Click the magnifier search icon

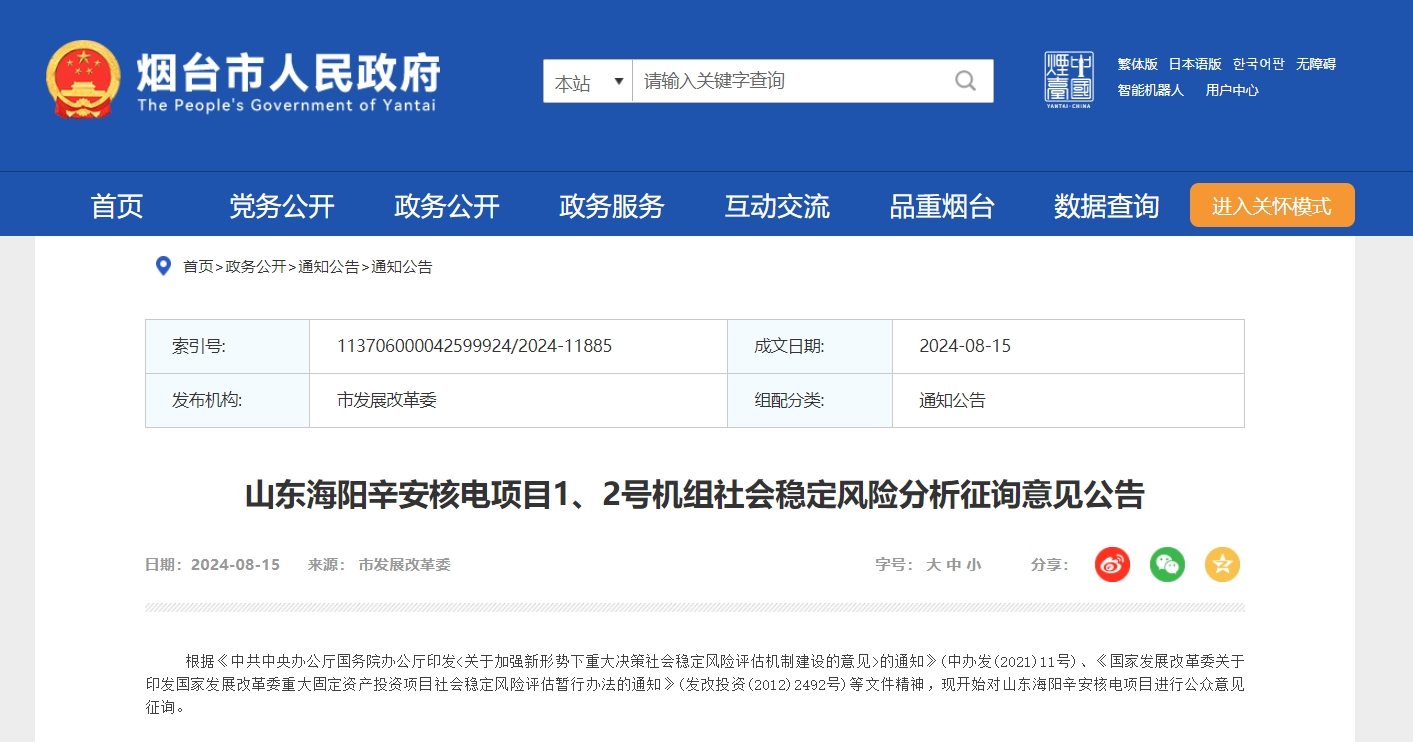click(x=965, y=81)
